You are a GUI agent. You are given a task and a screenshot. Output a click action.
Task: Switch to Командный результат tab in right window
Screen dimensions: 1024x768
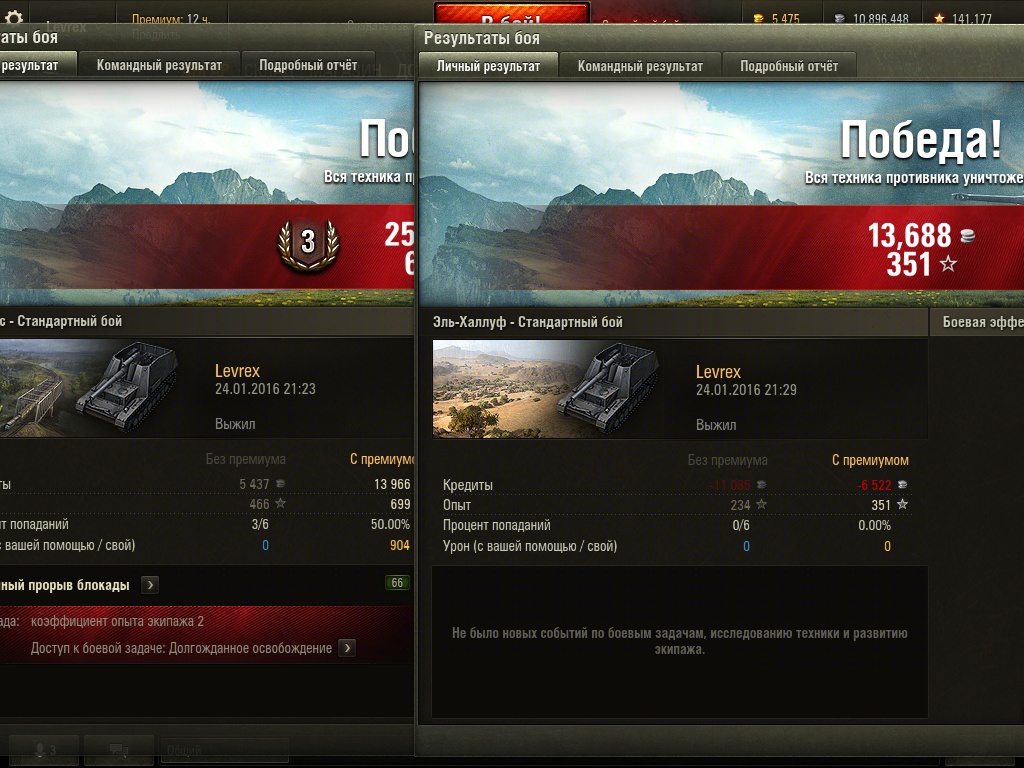(x=640, y=66)
